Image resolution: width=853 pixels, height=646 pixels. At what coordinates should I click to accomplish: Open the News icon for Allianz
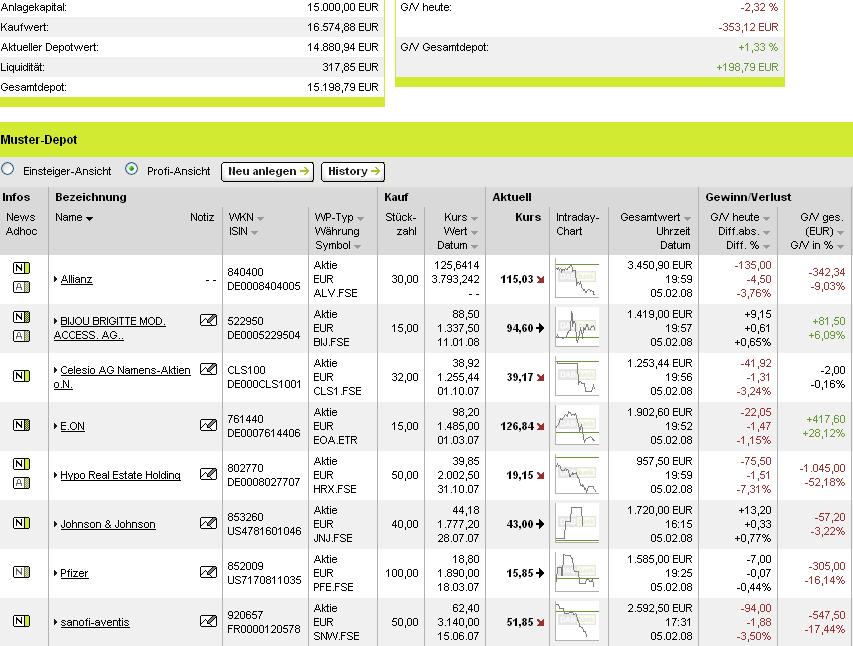pos(21,268)
